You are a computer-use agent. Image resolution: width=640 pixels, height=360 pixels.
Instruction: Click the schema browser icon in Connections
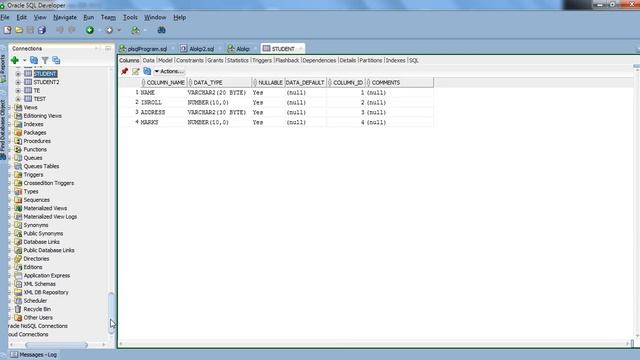[x=56, y=60]
